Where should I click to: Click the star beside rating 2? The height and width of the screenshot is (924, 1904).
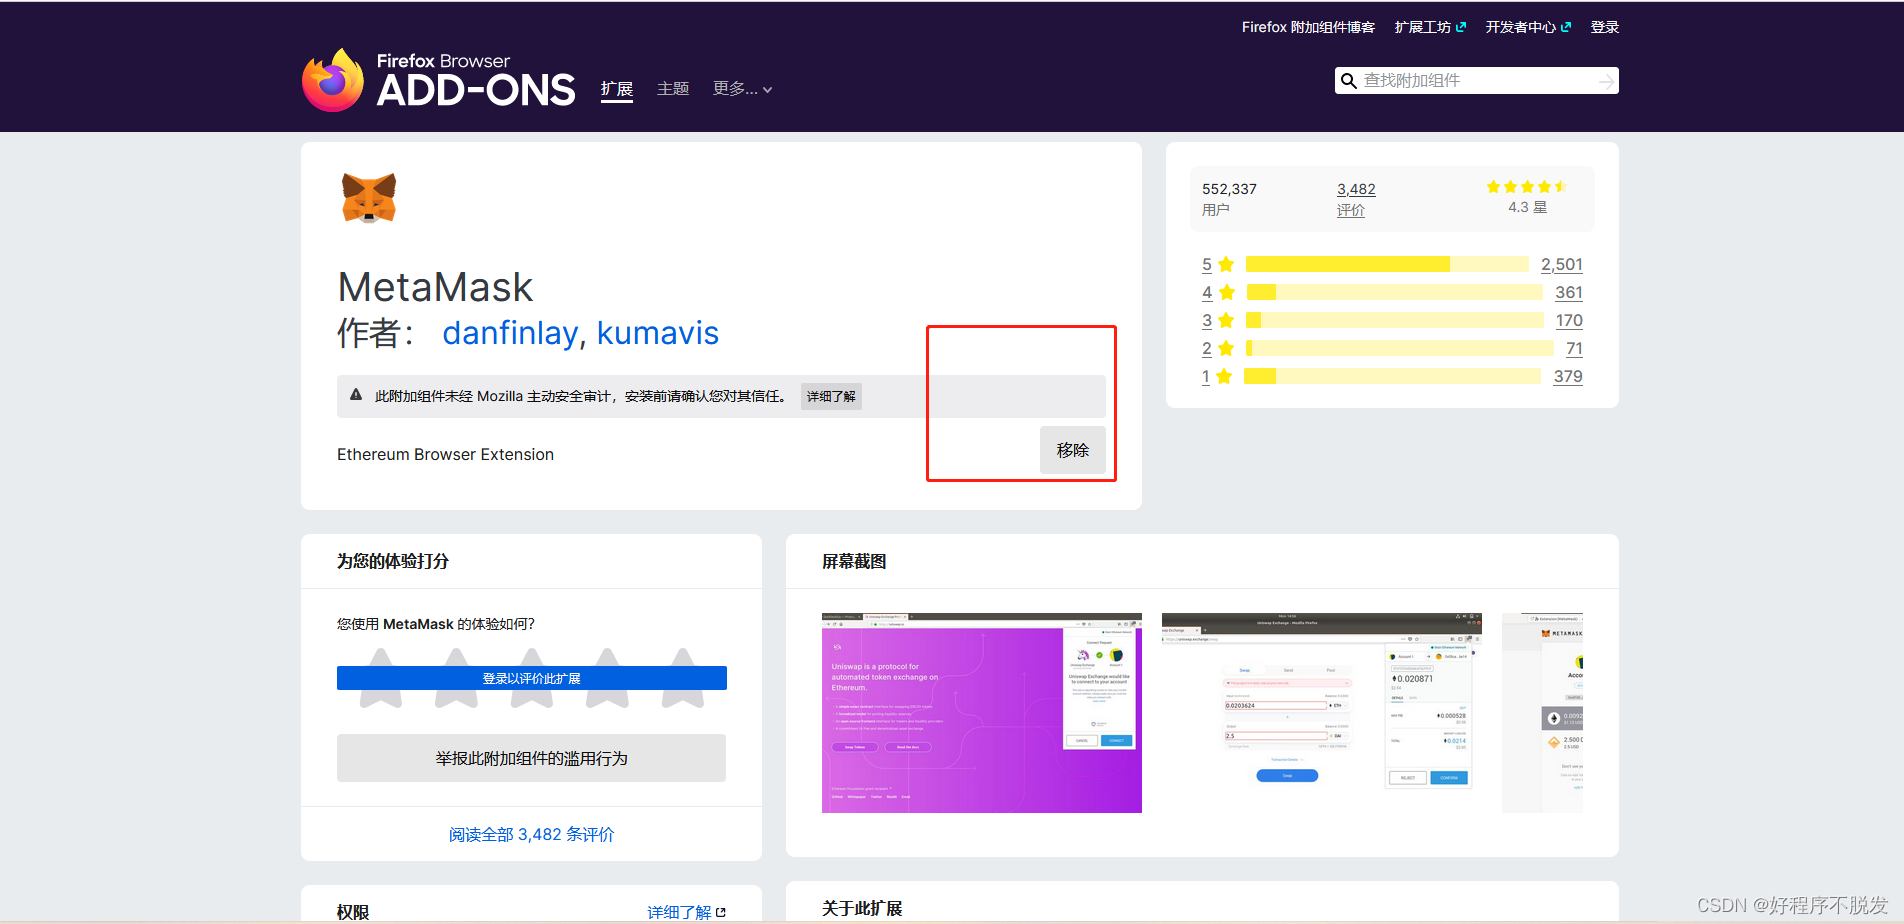[1226, 348]
